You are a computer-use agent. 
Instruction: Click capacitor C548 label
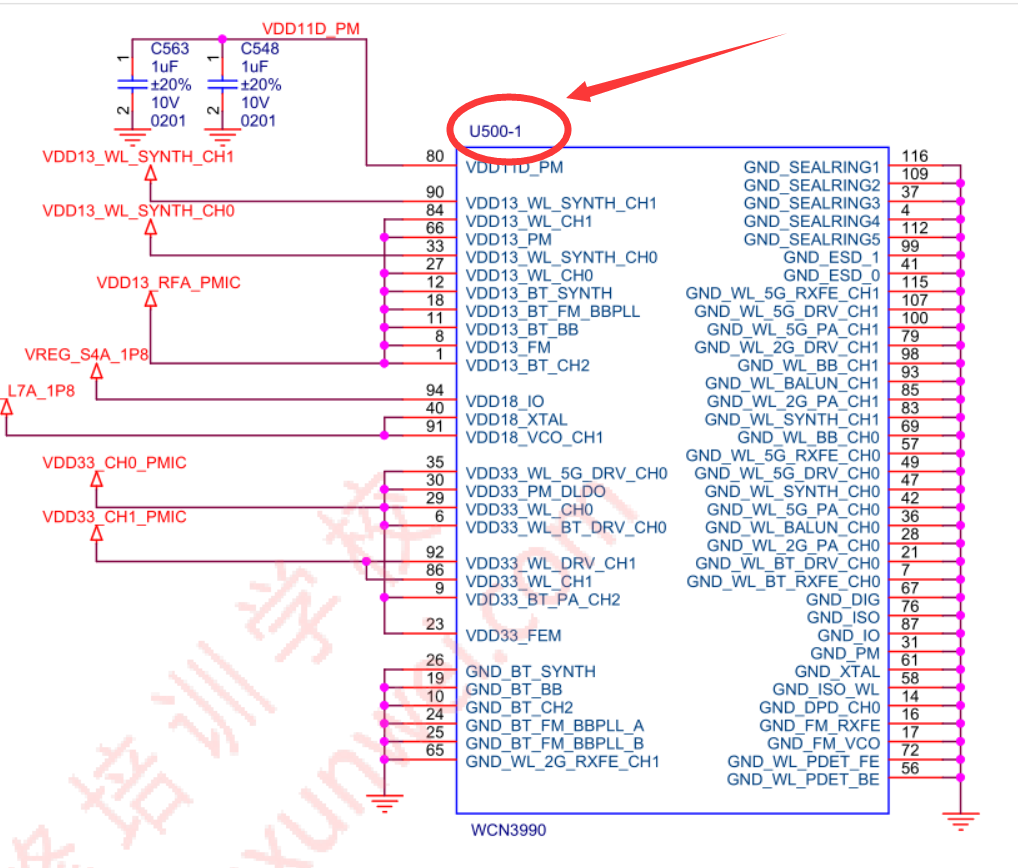coord(260,49)
